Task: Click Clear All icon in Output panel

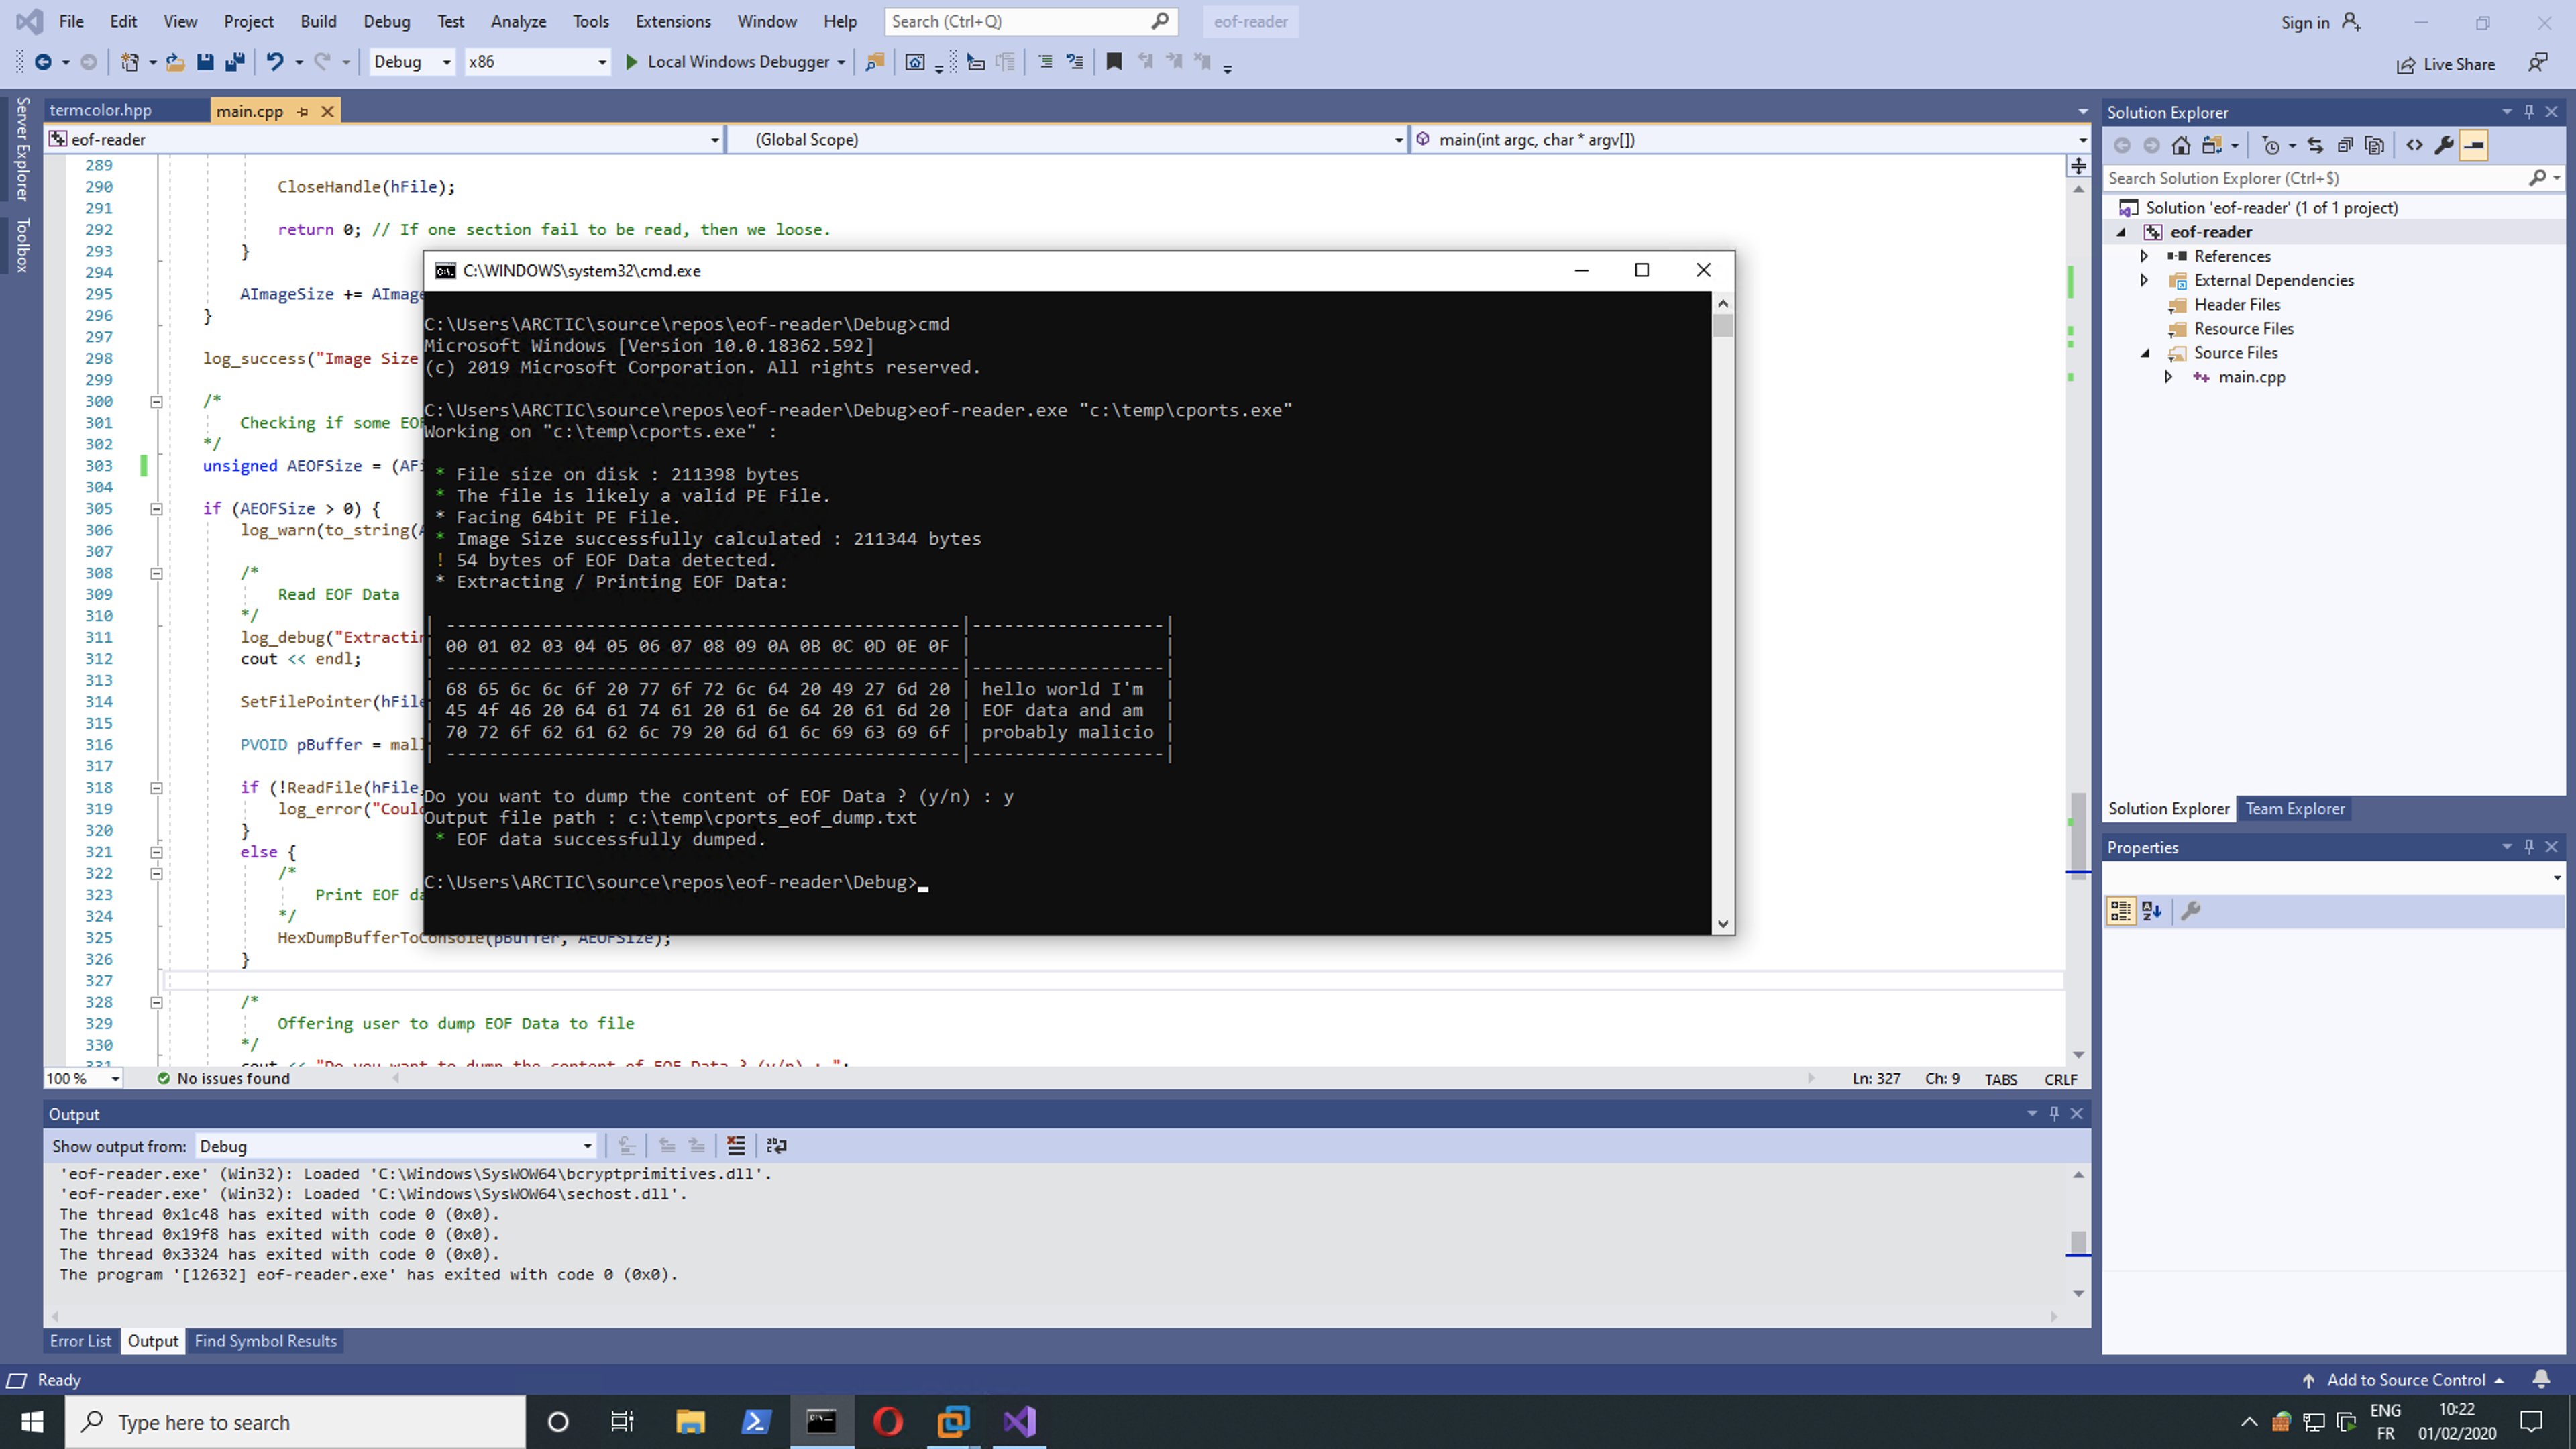Action: [736, 1146]
